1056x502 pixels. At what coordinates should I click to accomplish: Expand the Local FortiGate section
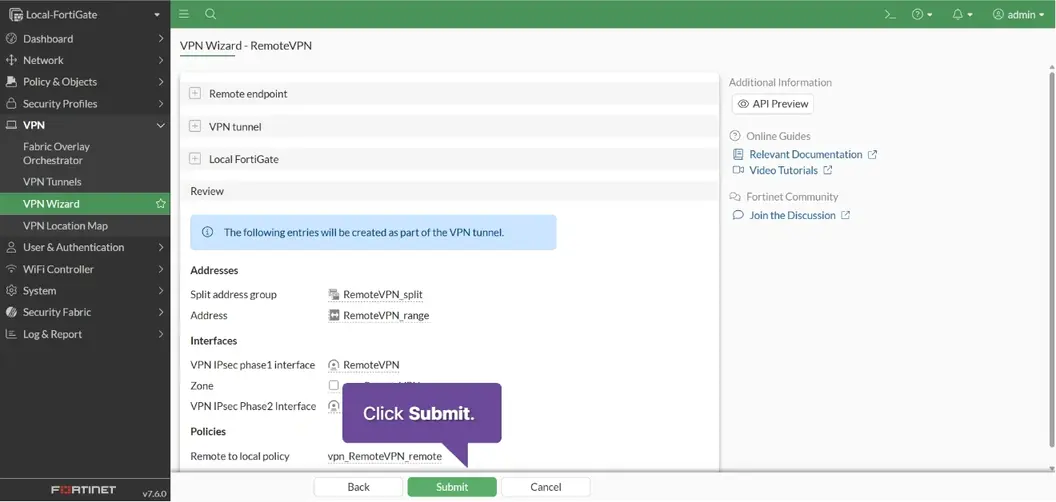[x=195, y=159]
